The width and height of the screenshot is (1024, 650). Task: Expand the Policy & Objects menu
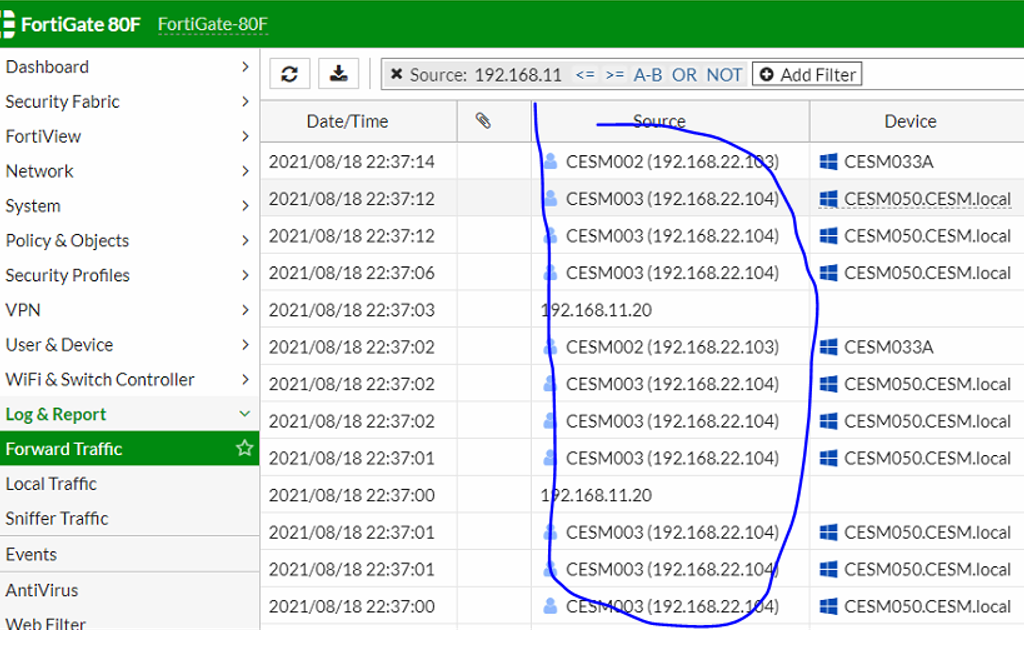click(x=129, y=240)
